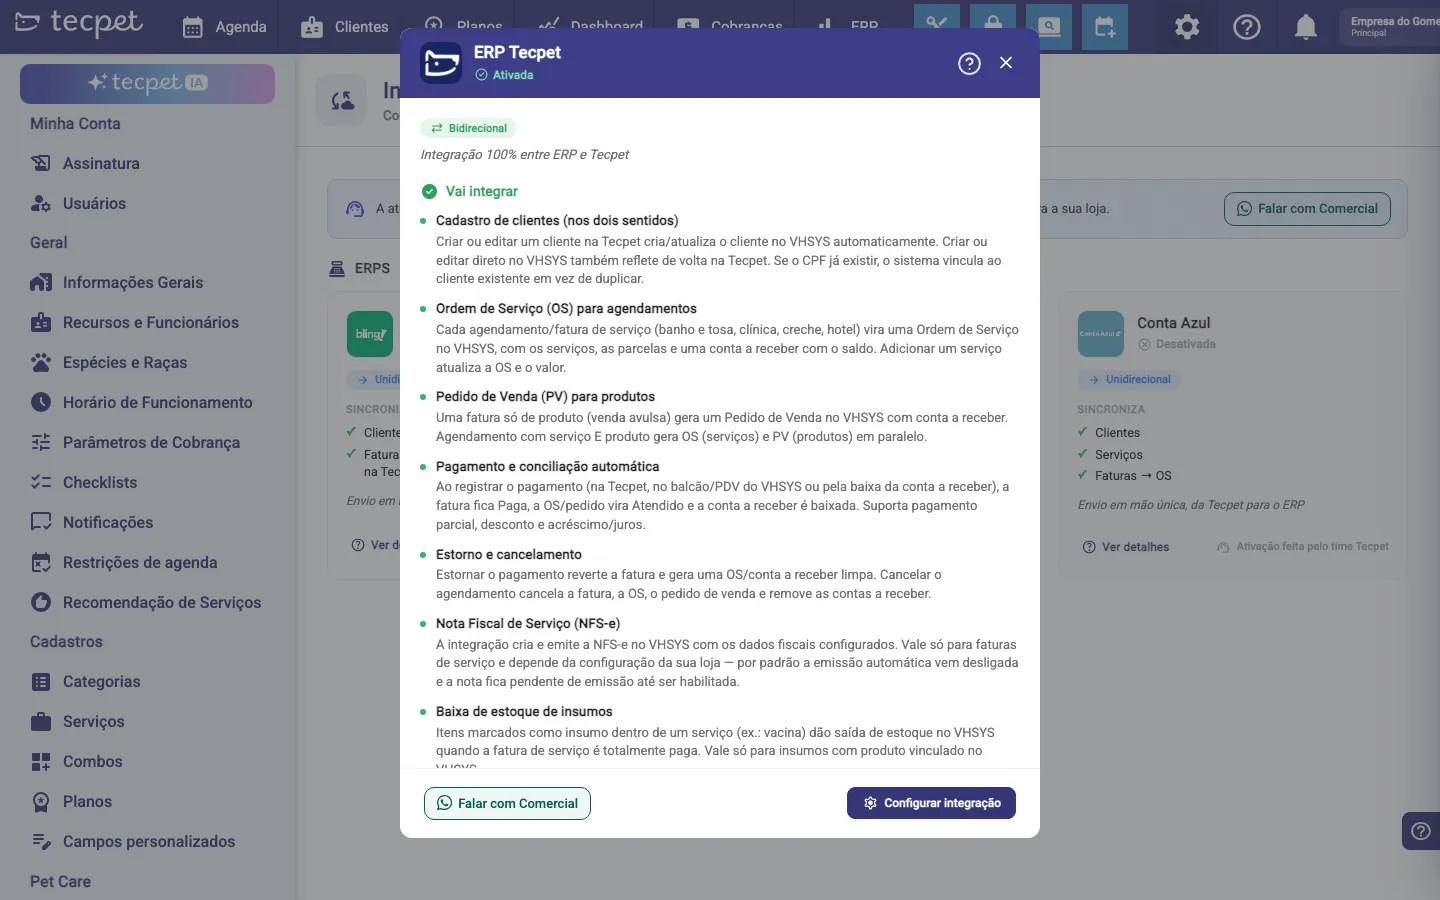
Task: Click the Tecpet logo in top bar
Action: (78, 22)
